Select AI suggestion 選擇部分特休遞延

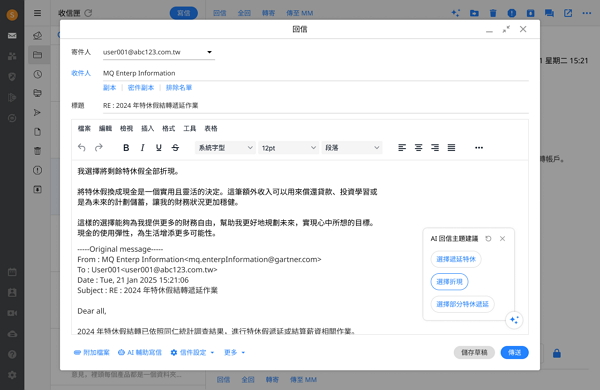[462, 304]
